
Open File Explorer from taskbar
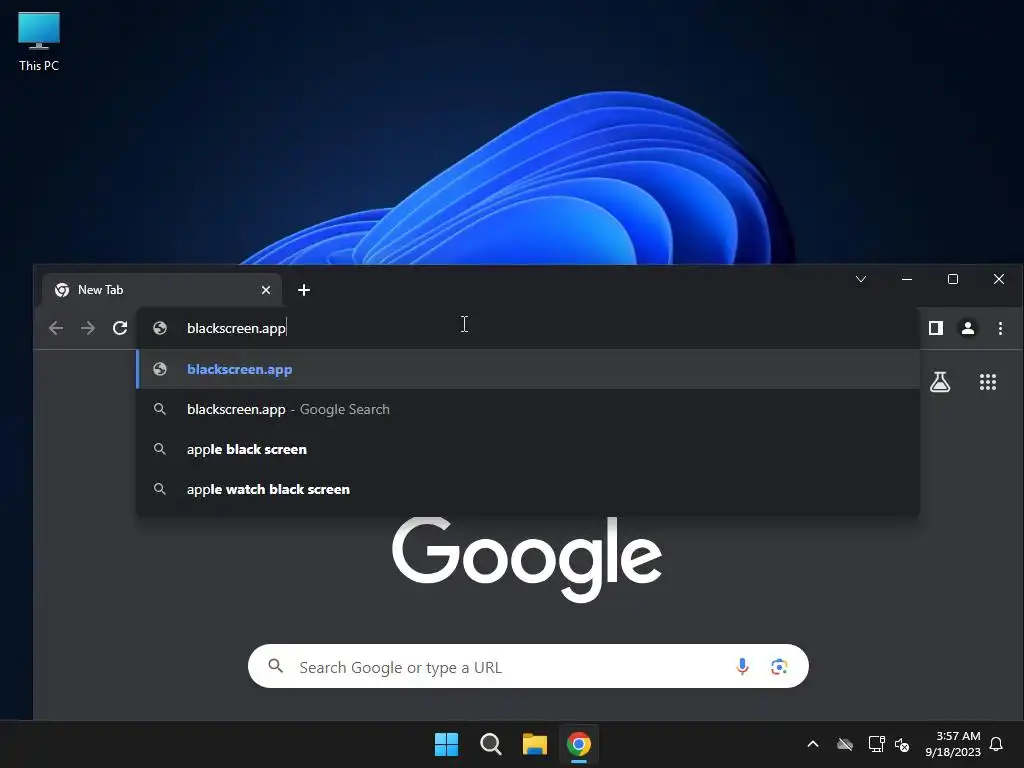tap(535, 744)
